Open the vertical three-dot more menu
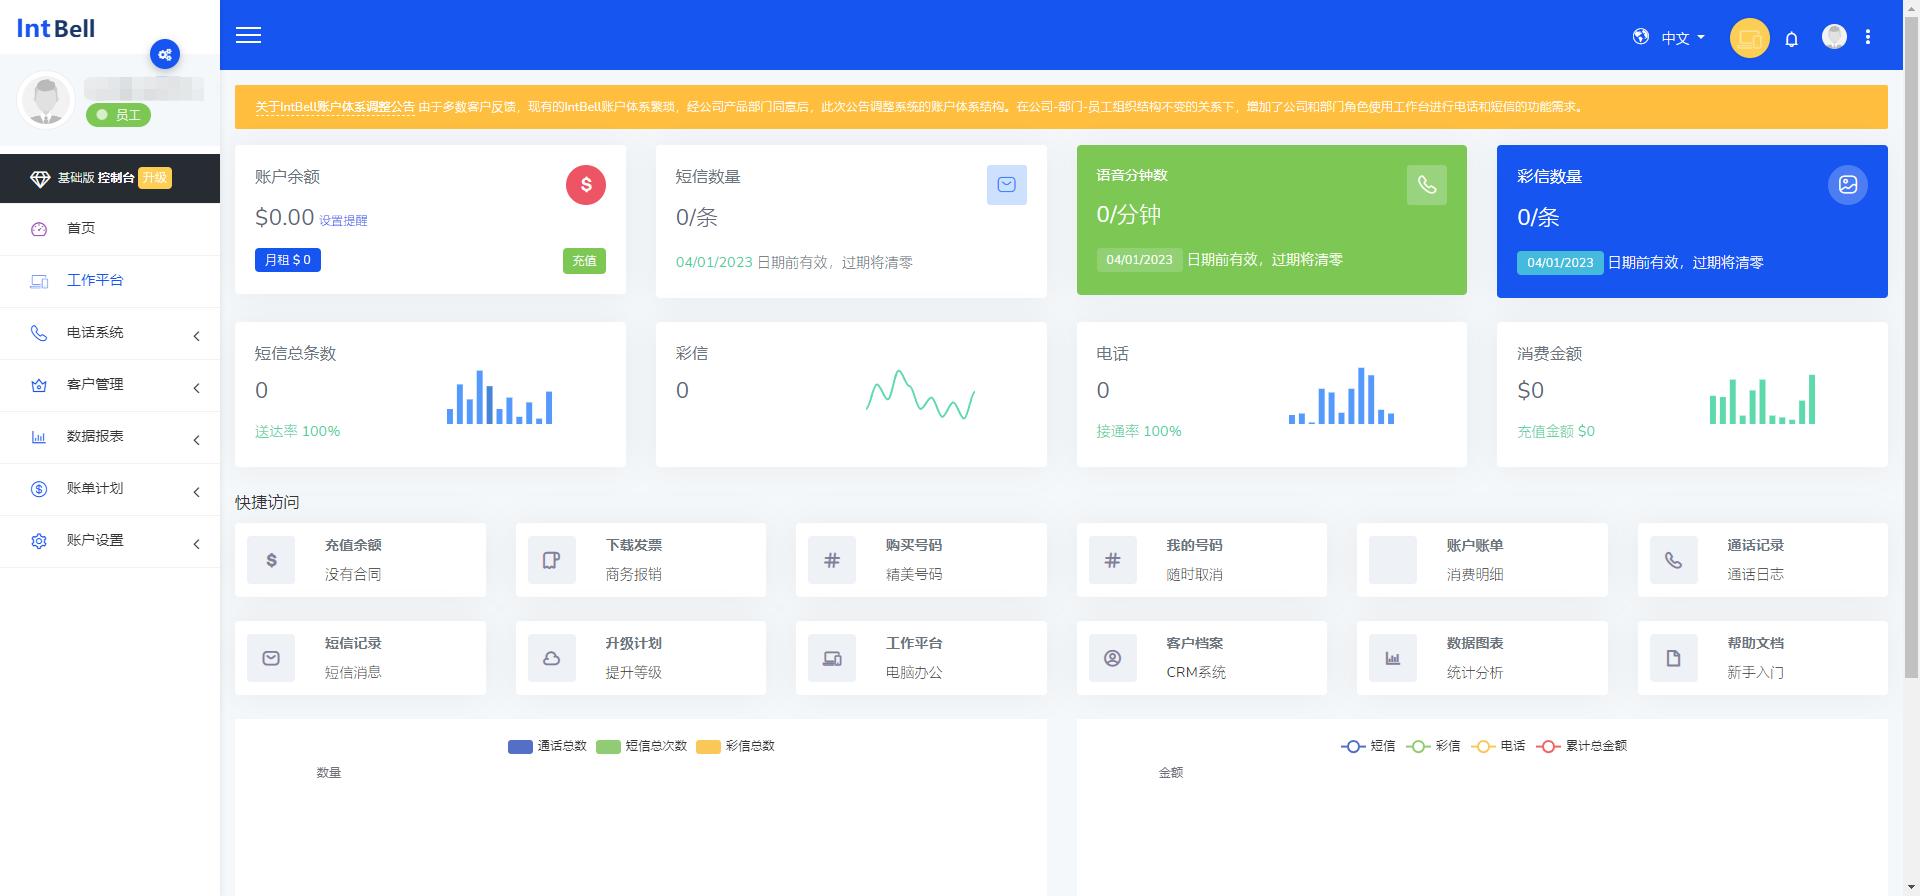This screenshot has height=896, width=1920. pos(1867,37)
